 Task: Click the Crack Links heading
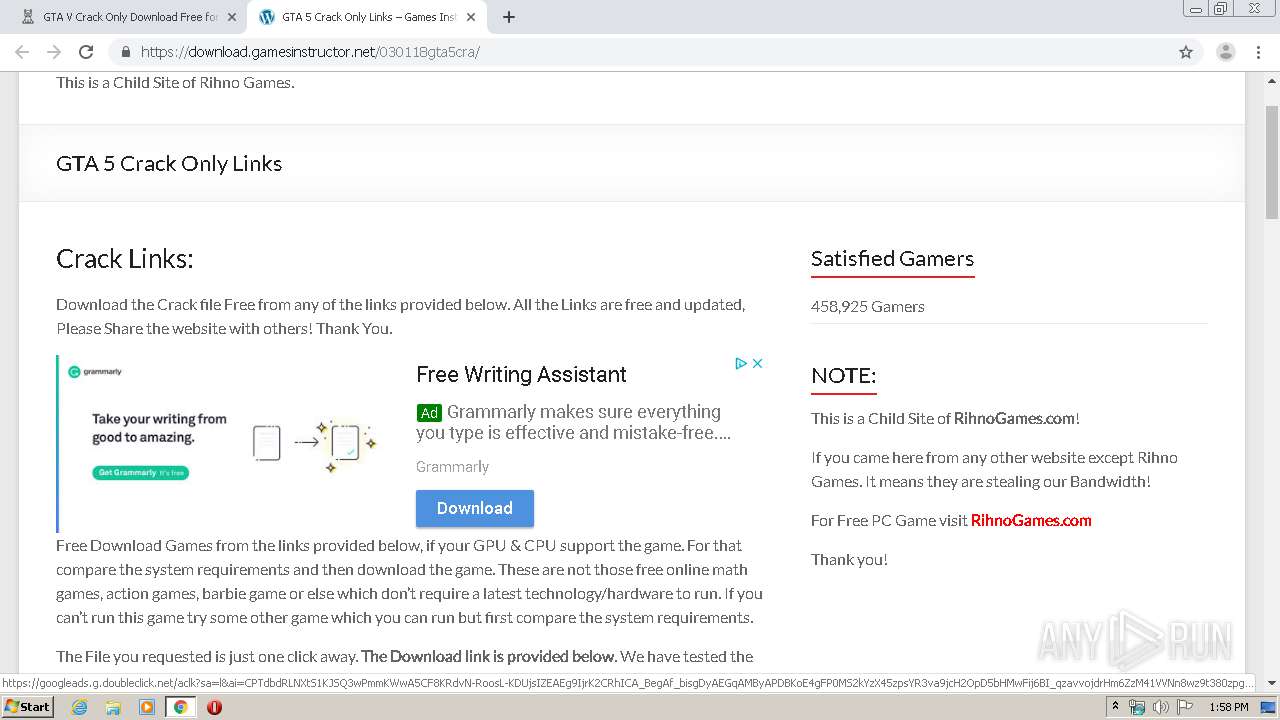pos(125,258)
